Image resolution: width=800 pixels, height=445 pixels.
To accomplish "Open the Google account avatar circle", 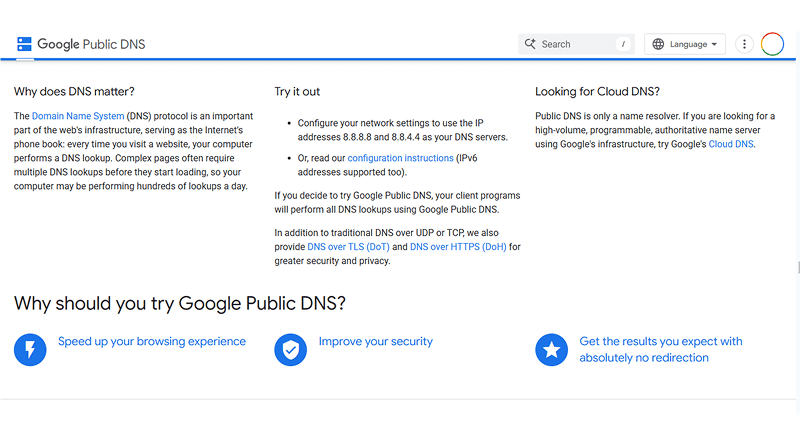I will (x=772, y=44).
